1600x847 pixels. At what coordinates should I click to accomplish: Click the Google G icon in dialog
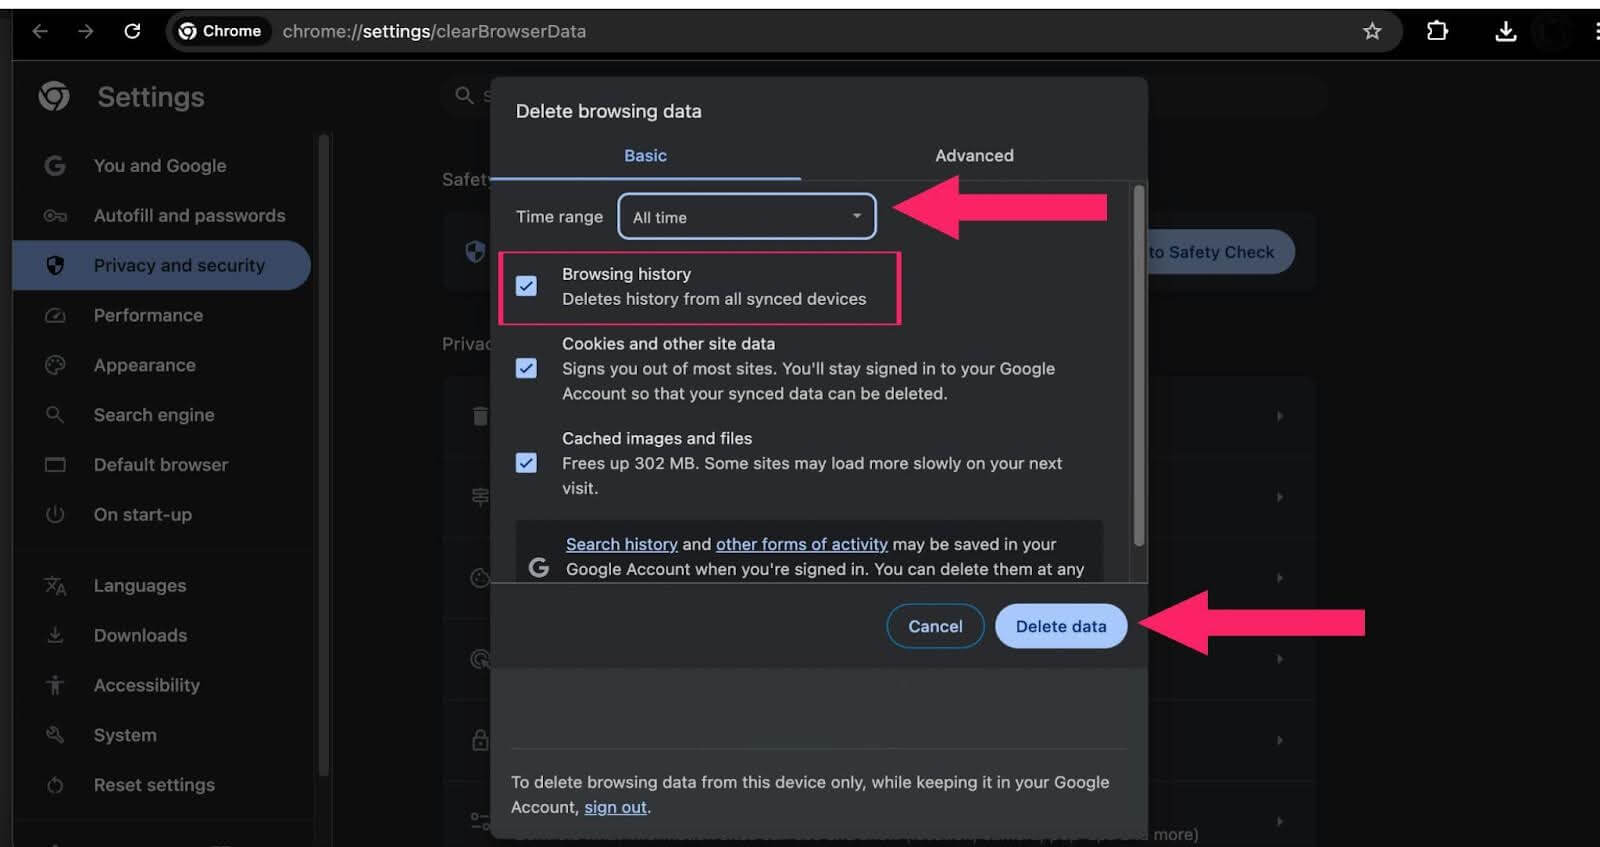(x=538, y=567)
